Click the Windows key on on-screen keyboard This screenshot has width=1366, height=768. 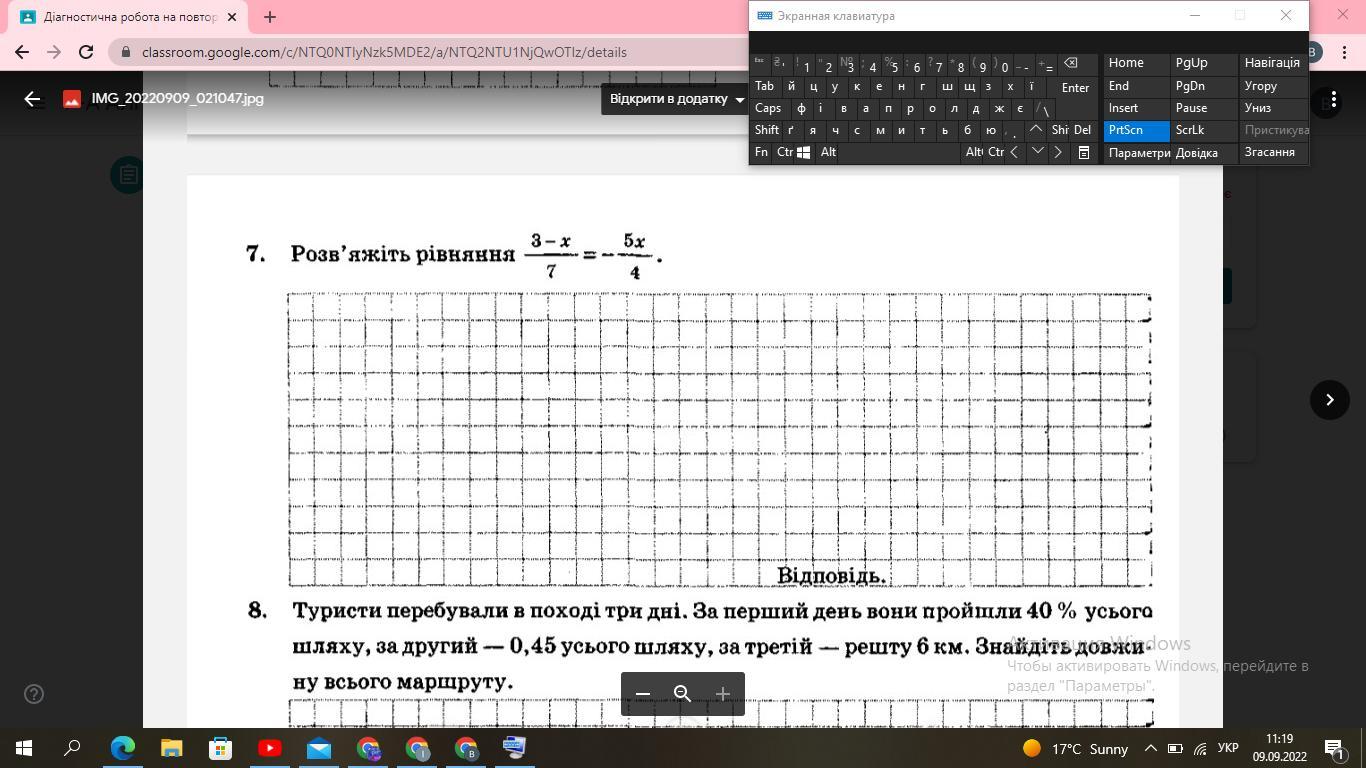[803, 152]
